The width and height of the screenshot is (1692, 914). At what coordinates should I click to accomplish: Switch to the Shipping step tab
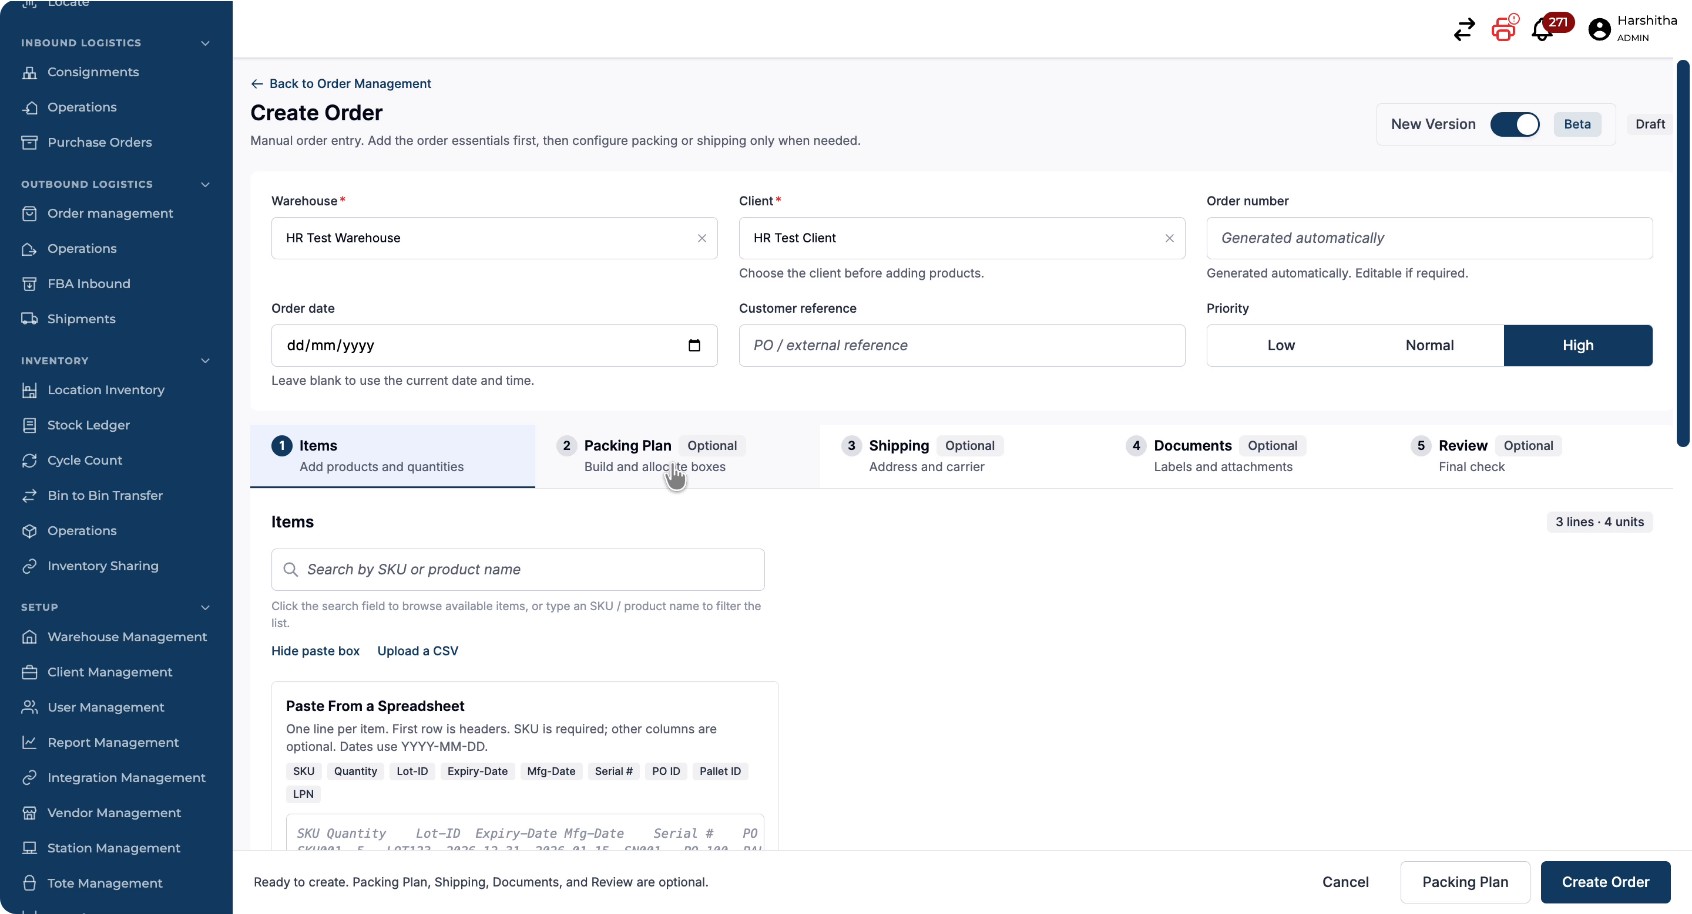[x=962, y=456]
